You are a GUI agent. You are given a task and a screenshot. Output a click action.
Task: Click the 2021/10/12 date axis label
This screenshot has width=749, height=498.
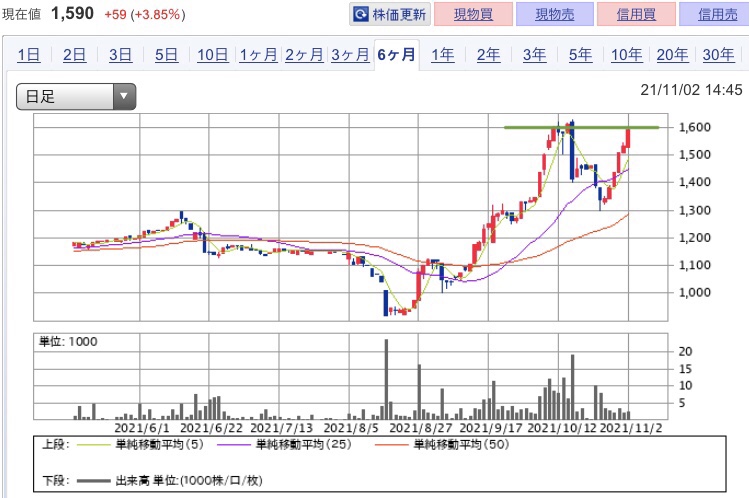pyautogui.click(x=562, y=427)
